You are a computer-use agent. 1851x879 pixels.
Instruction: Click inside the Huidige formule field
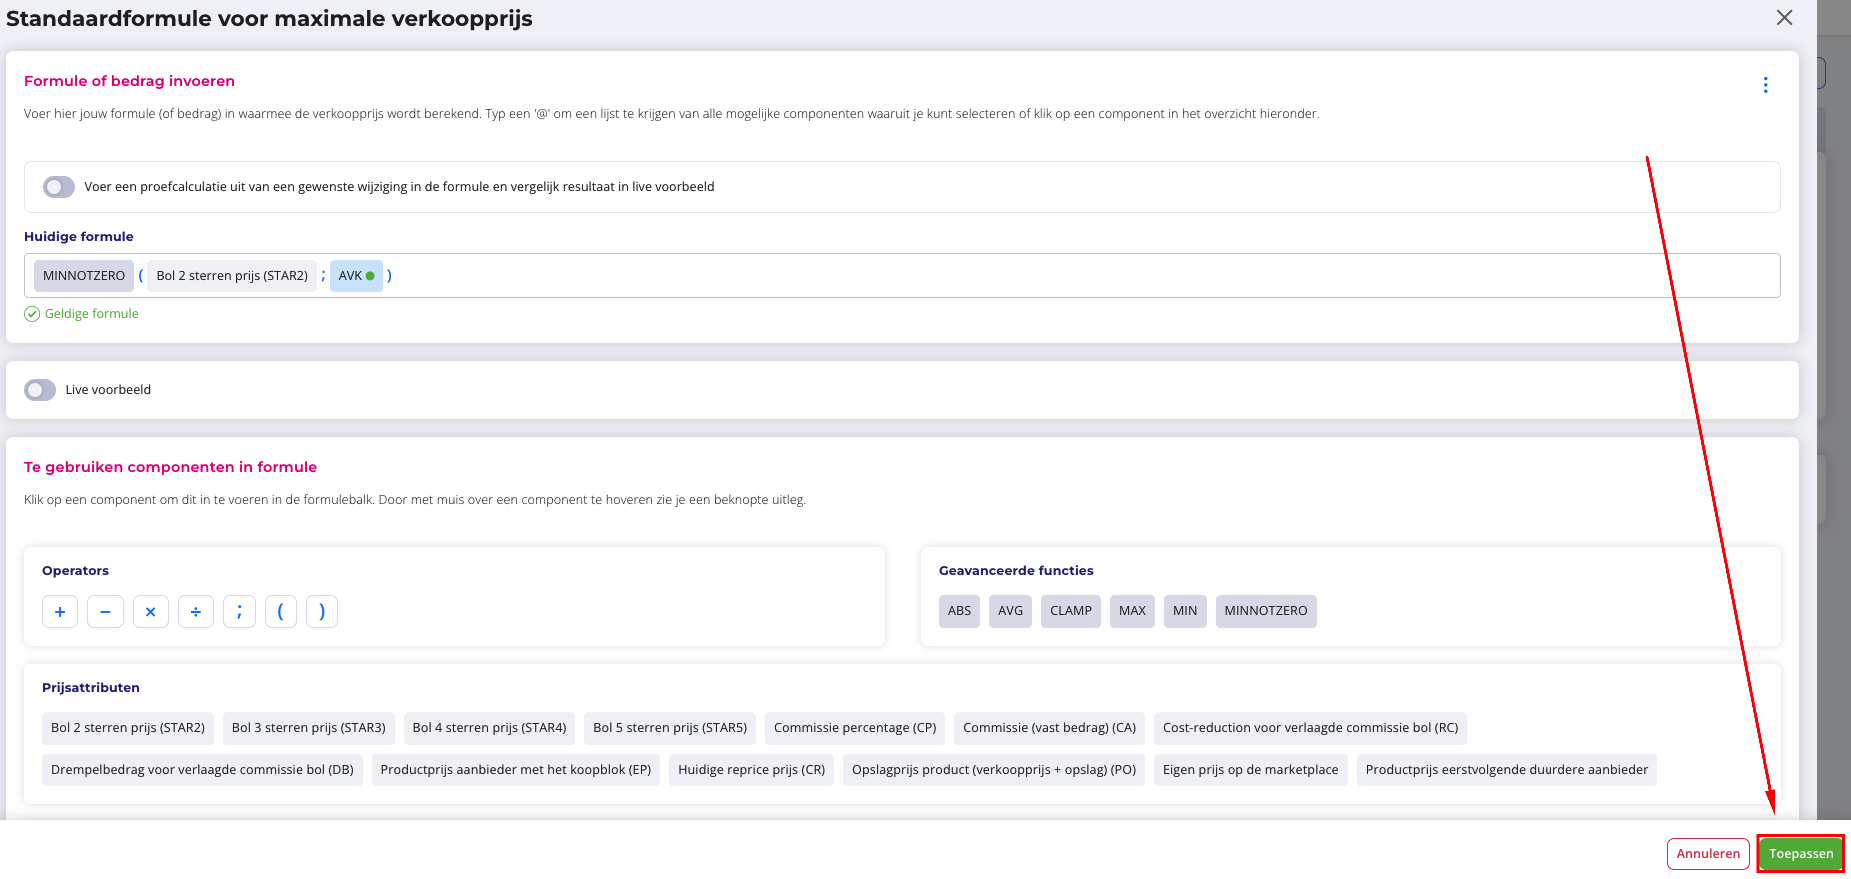tap(1000, 276)
